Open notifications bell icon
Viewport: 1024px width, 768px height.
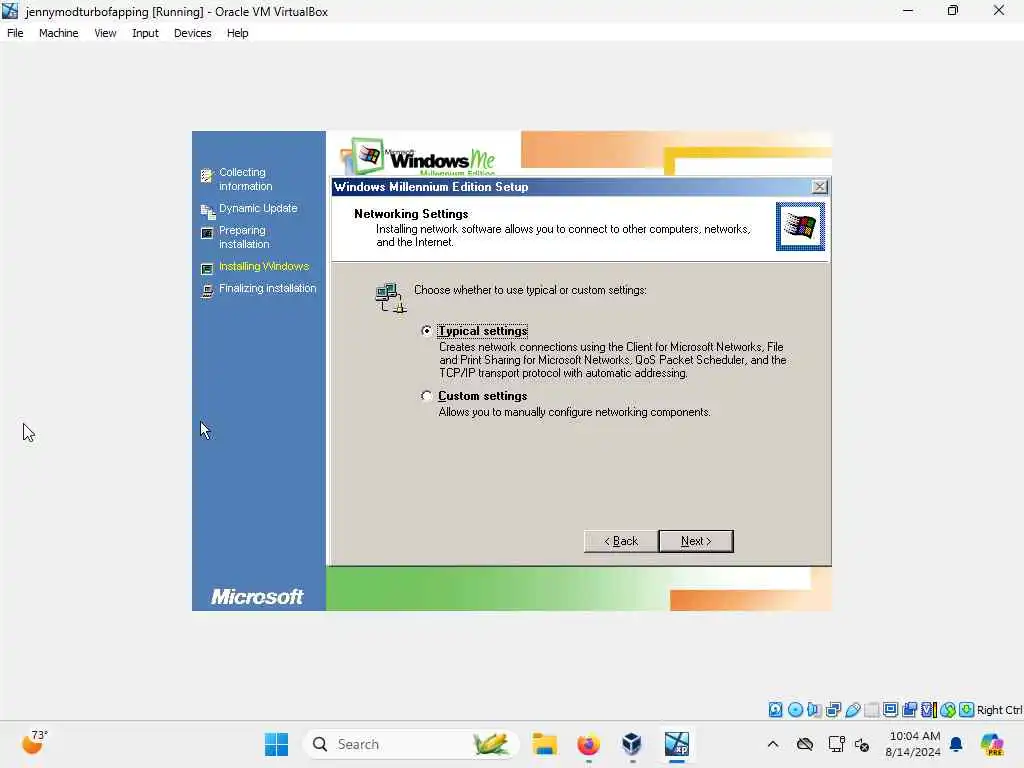[956, 744]
